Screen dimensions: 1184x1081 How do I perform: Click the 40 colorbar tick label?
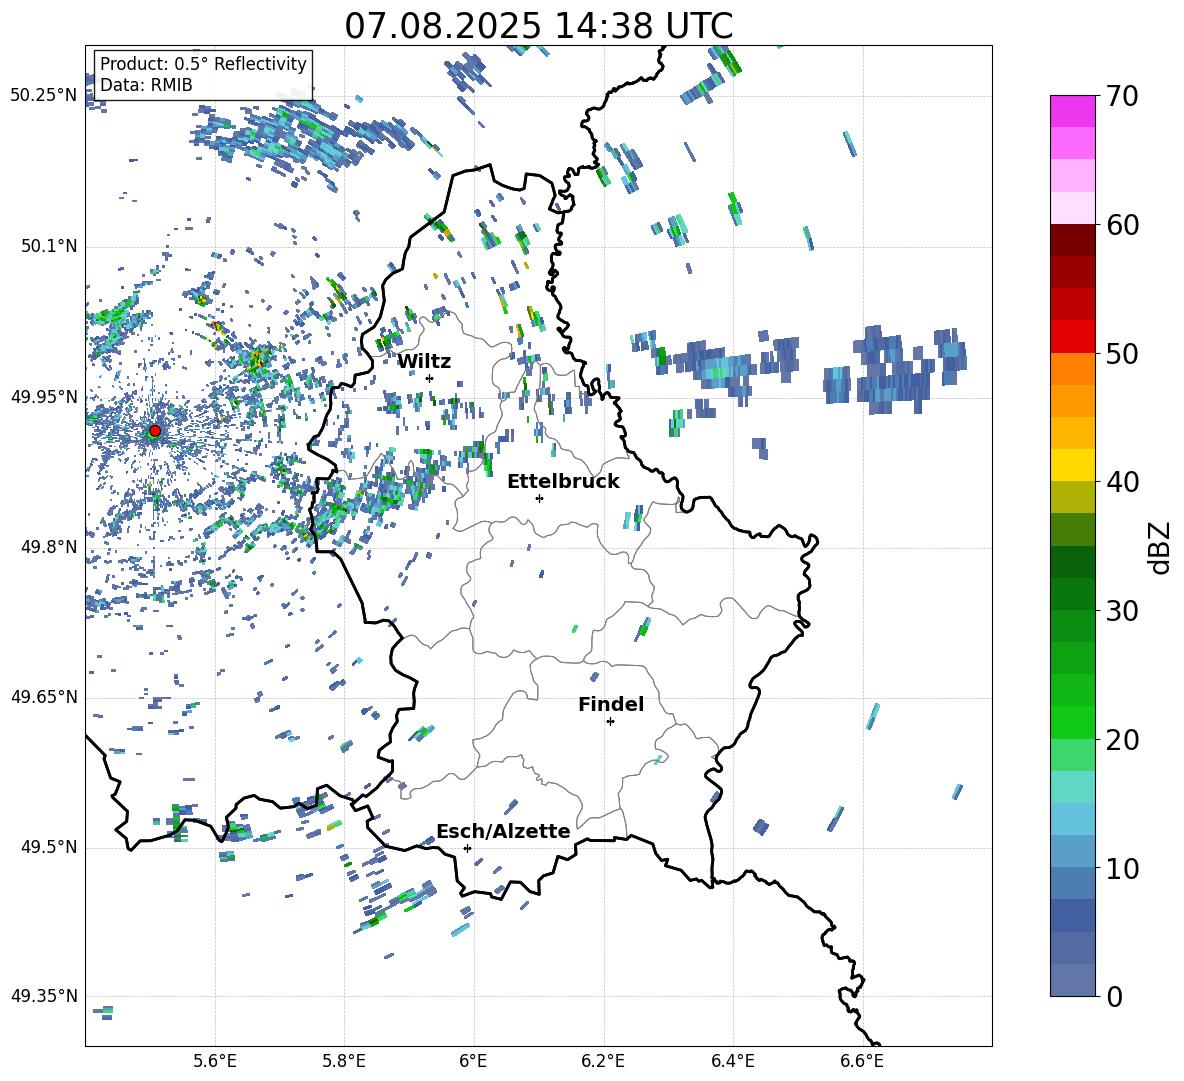(1122, 482)
